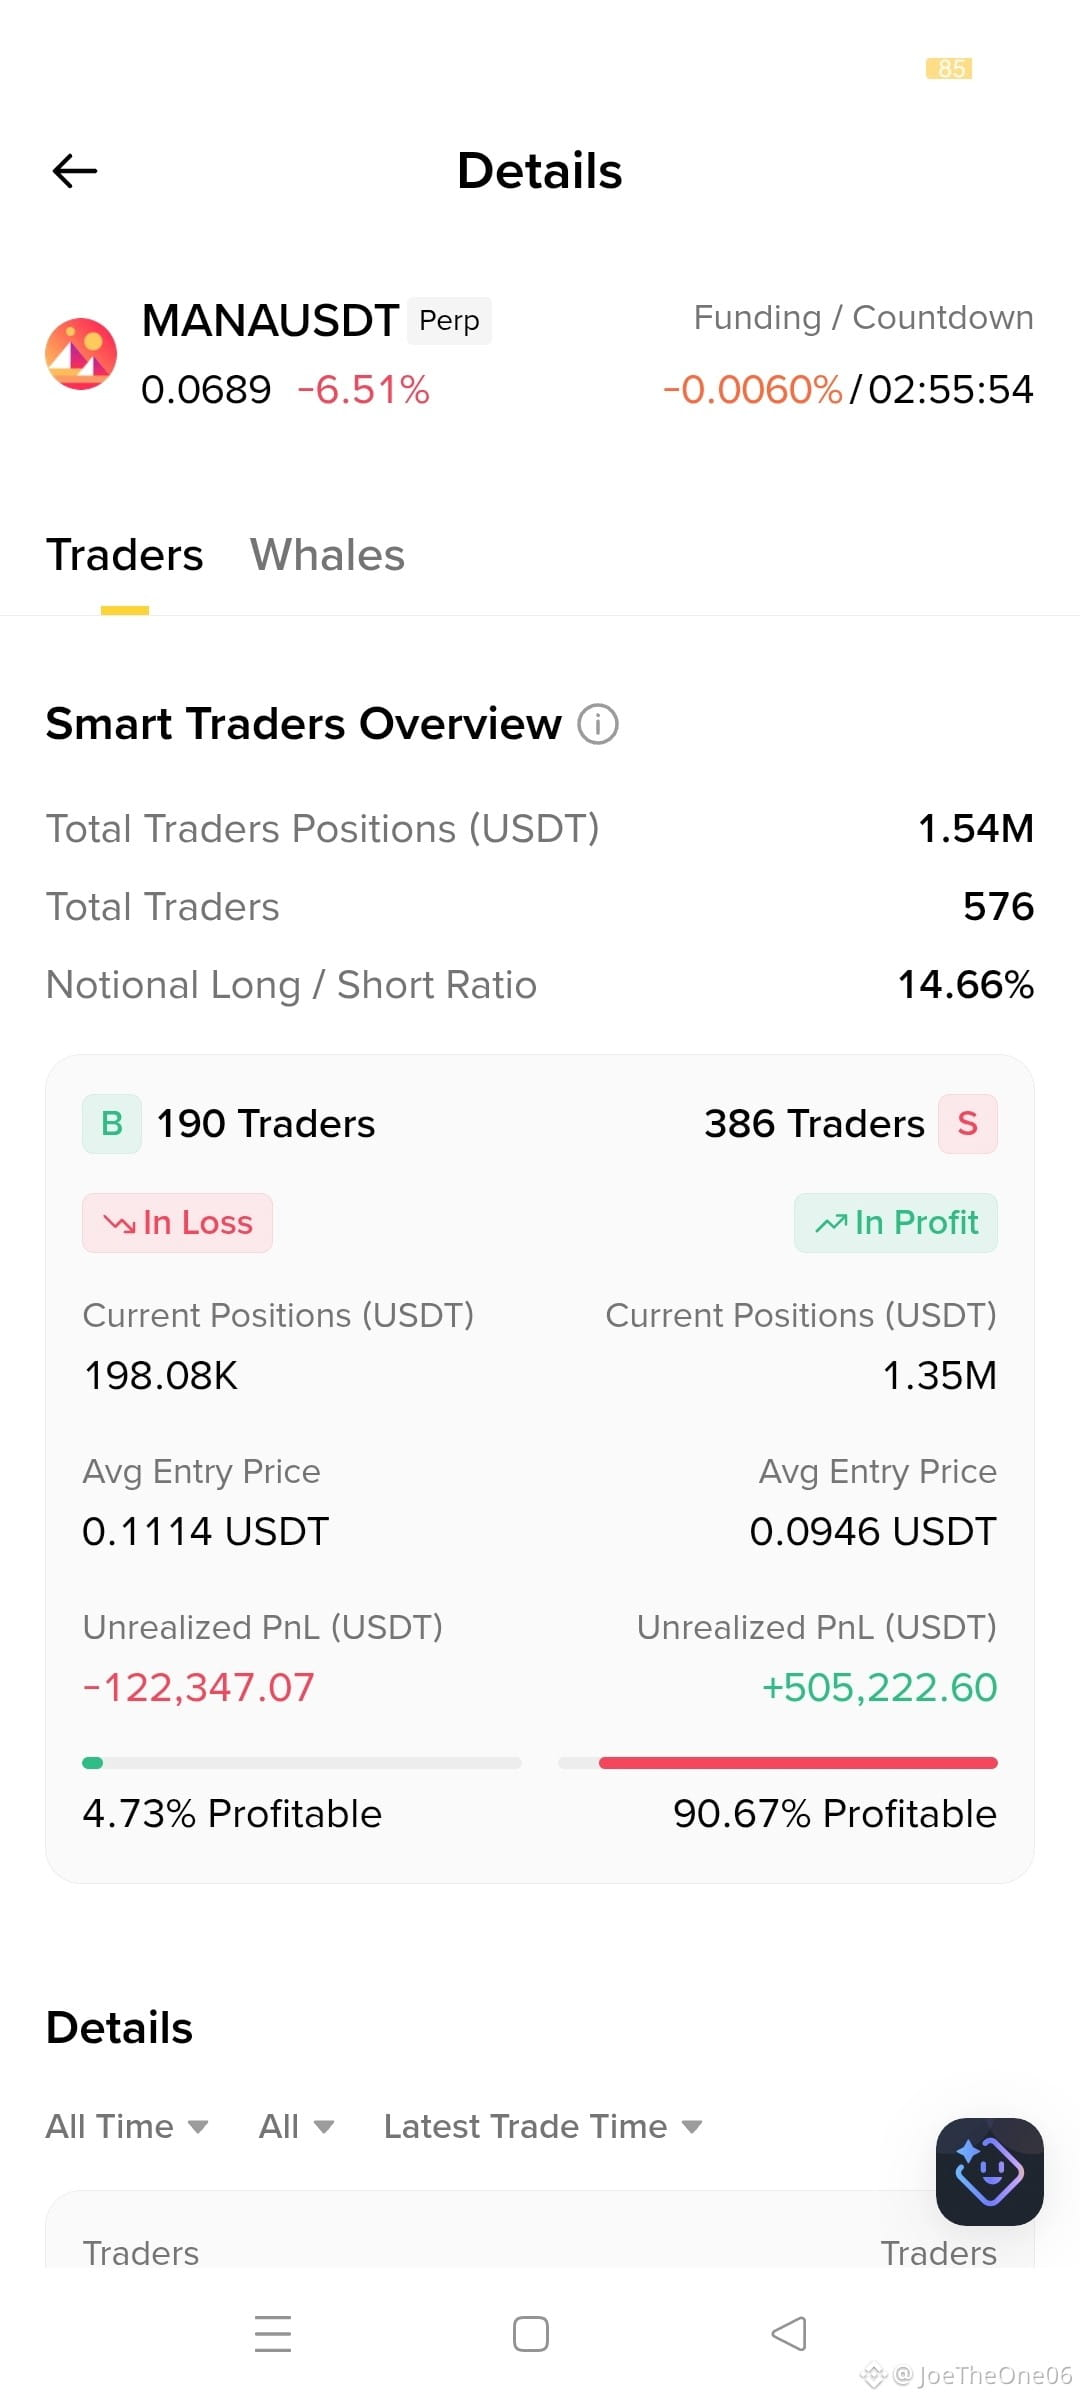The height and width of the screenshot is (2400, 1080).
Task: Tap the long-side green profitability bar
Action: click(x=302, y=1763)
